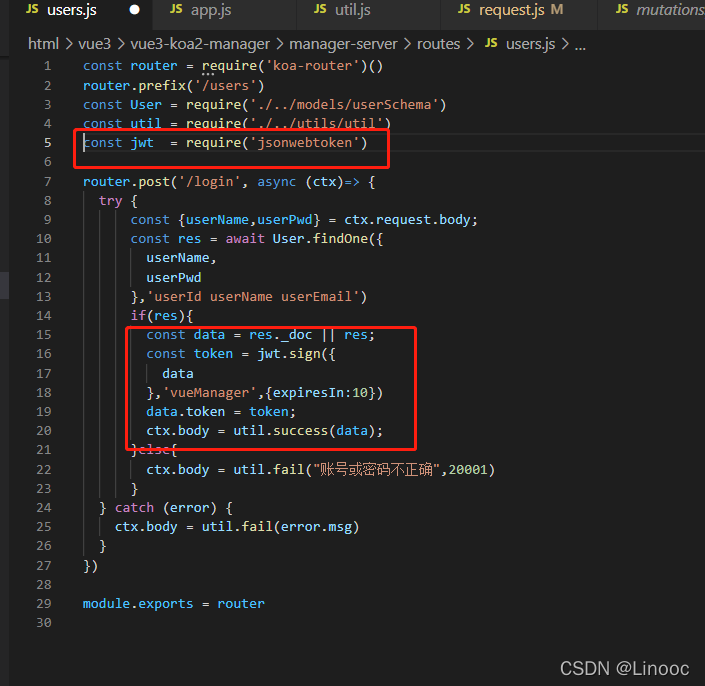Image resolution: width=705 pixels, height=686 pixels.
Task: Click 'koa-router' string on line 1
Action: pos(313,66)
